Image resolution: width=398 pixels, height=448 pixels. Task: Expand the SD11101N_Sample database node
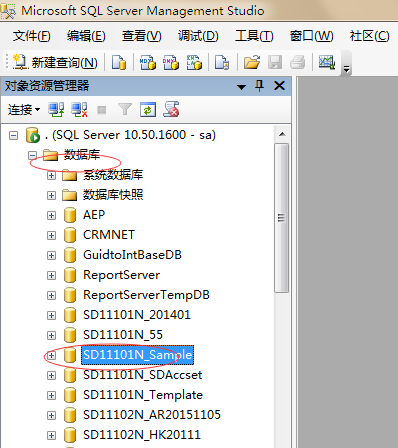51,355
